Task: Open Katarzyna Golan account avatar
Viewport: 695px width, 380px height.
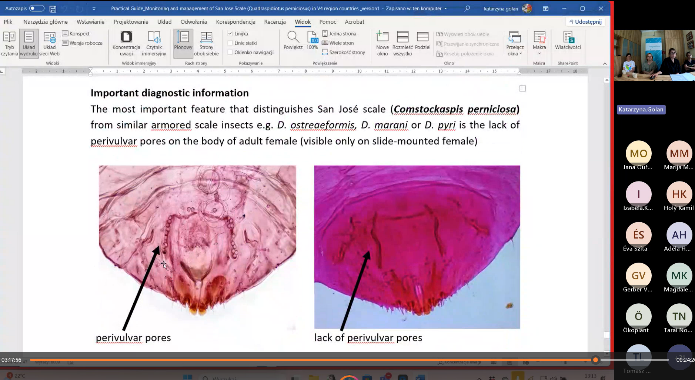Action: (x=527, y=8)
